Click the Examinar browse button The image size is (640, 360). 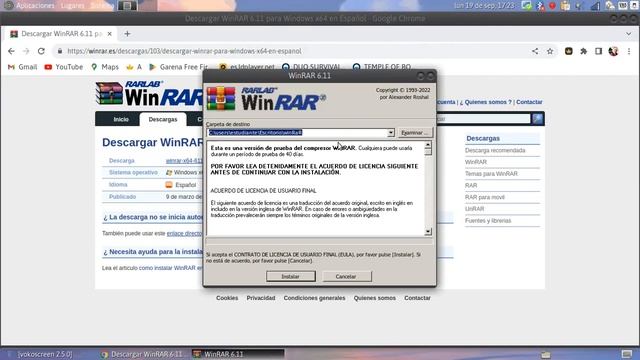(414, 133)
